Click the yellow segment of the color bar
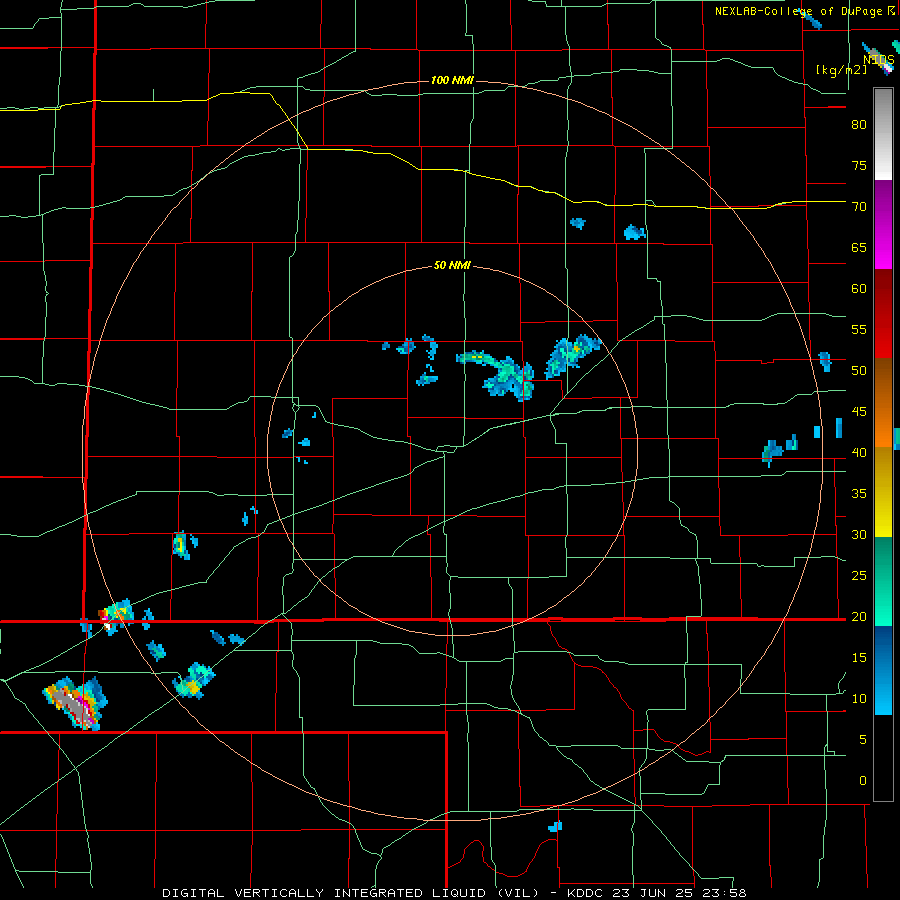The height and width of the screenshot is (900, 900). tap(883, 492)
